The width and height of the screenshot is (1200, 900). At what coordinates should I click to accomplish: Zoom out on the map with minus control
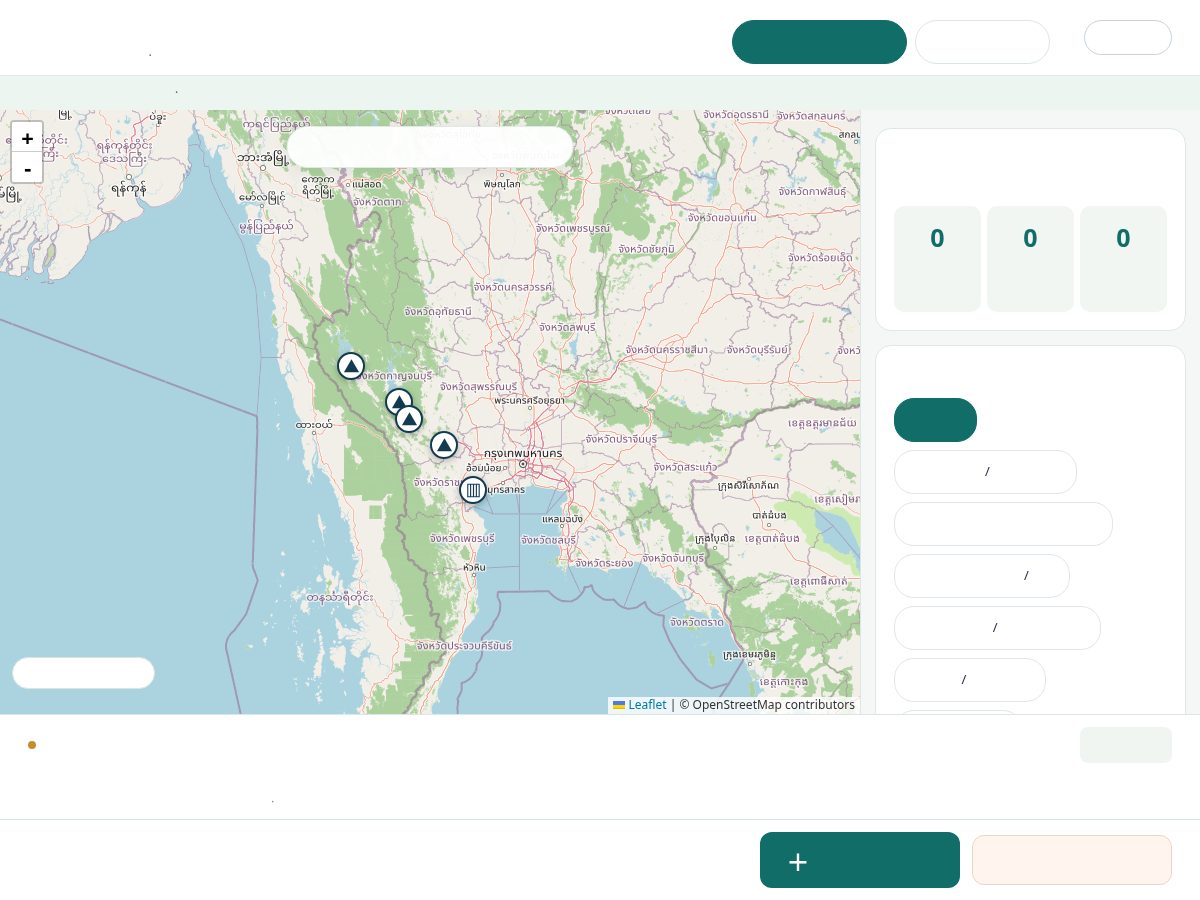coord(27,168)
